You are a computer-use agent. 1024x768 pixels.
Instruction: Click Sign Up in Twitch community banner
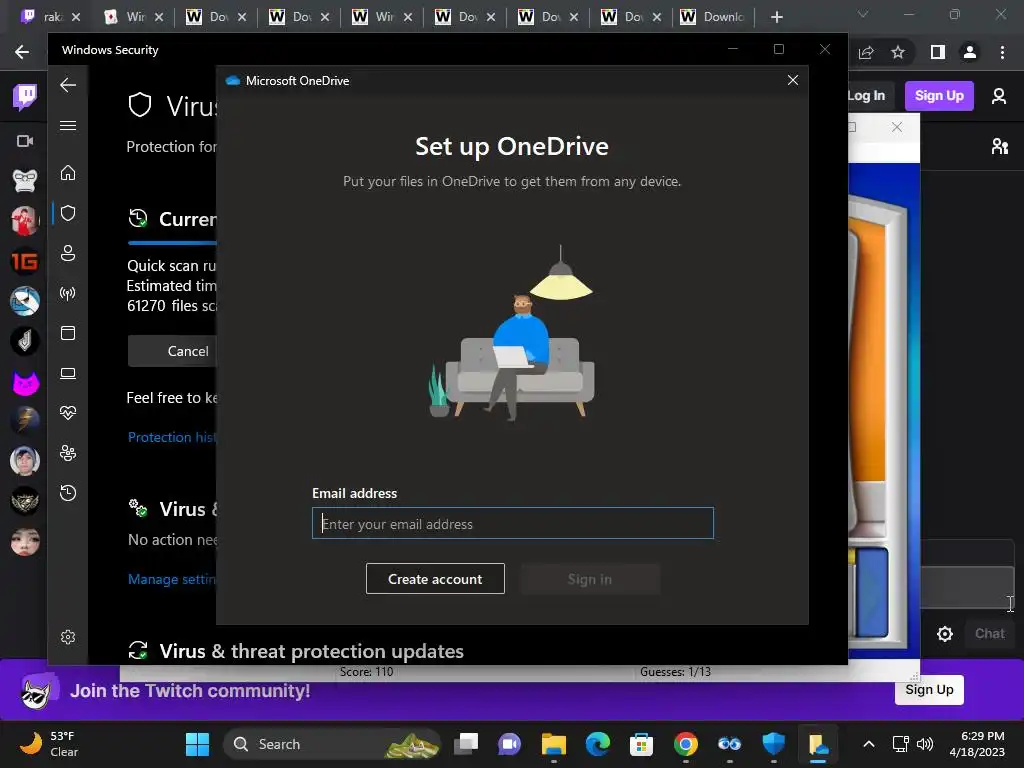(x=929, y=690)
